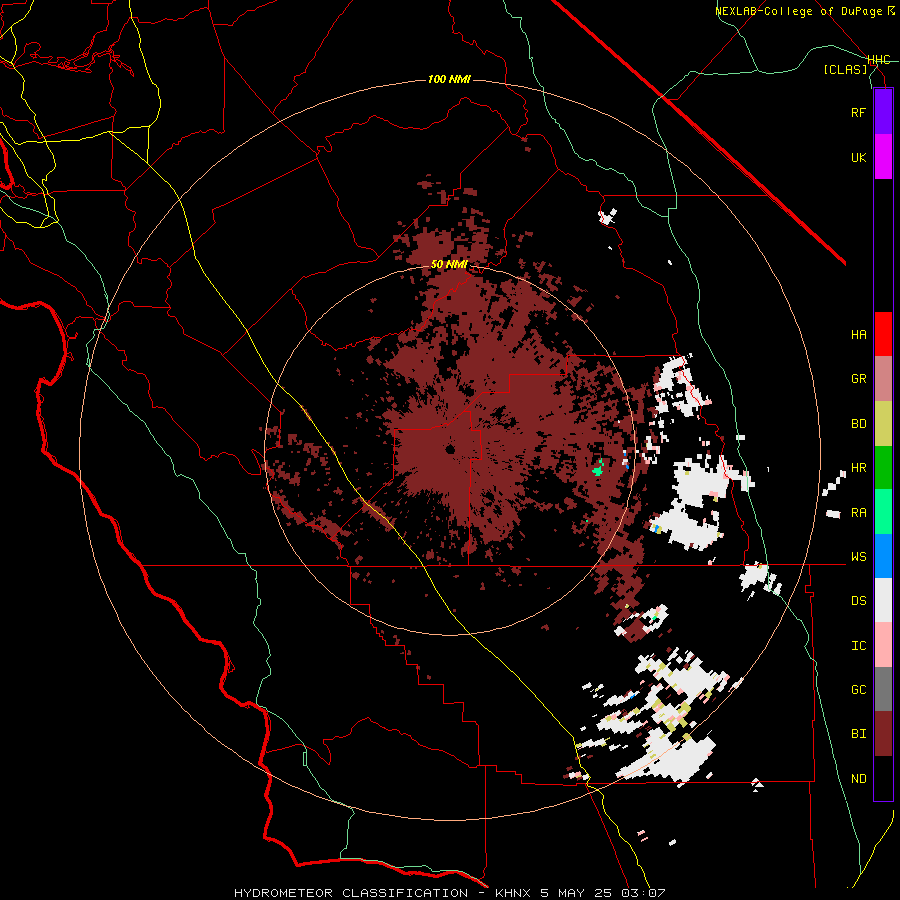Viewport: 900px width, 900px height.
Task: Click the BD legend label
Action: point(858,424)
